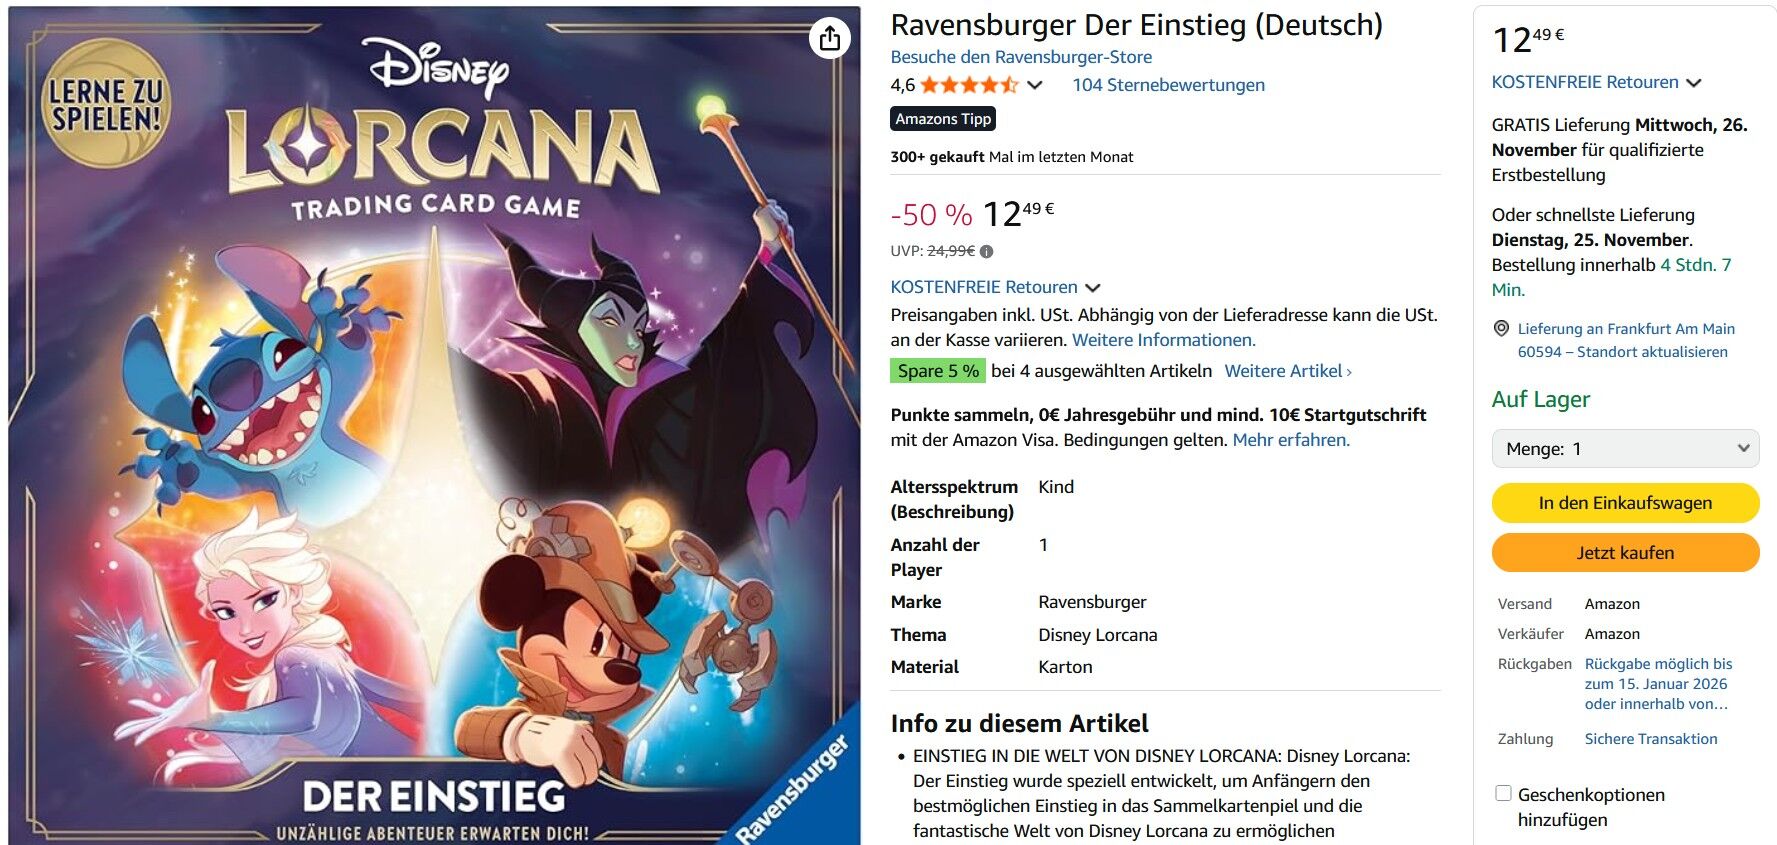Click the Rückgabe möglich bis return policy link

(1658, 684)
